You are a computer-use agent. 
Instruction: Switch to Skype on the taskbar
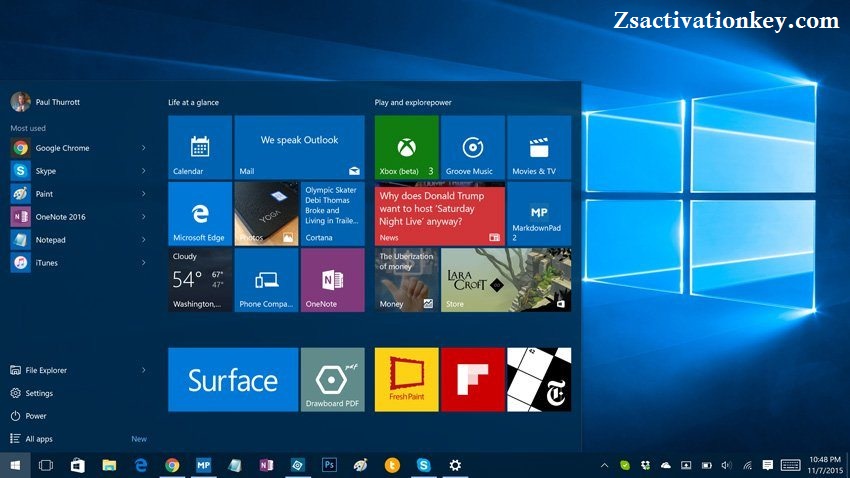423,465
